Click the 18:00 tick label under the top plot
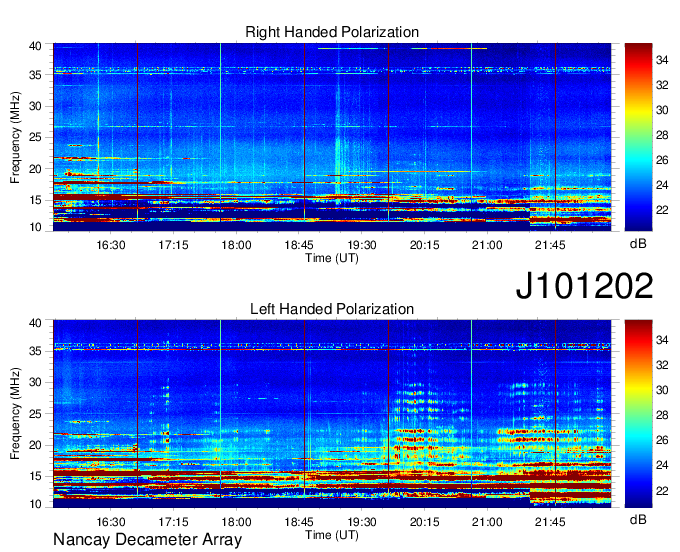The height and width of the screenshot is (552, 680). click(x=236, y=245)
